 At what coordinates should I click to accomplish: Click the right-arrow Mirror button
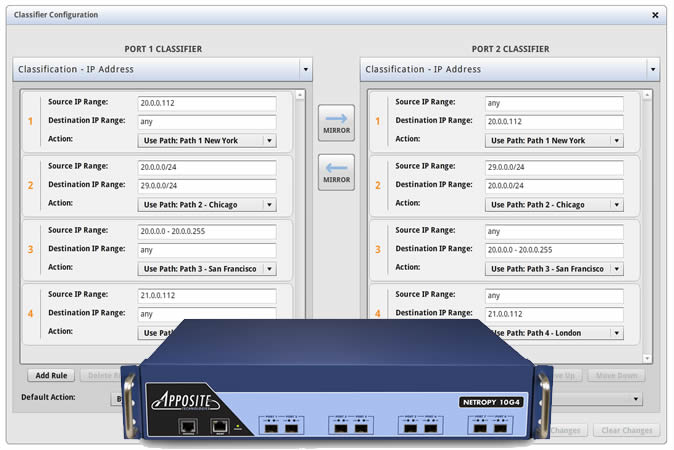tap(336, 122)
